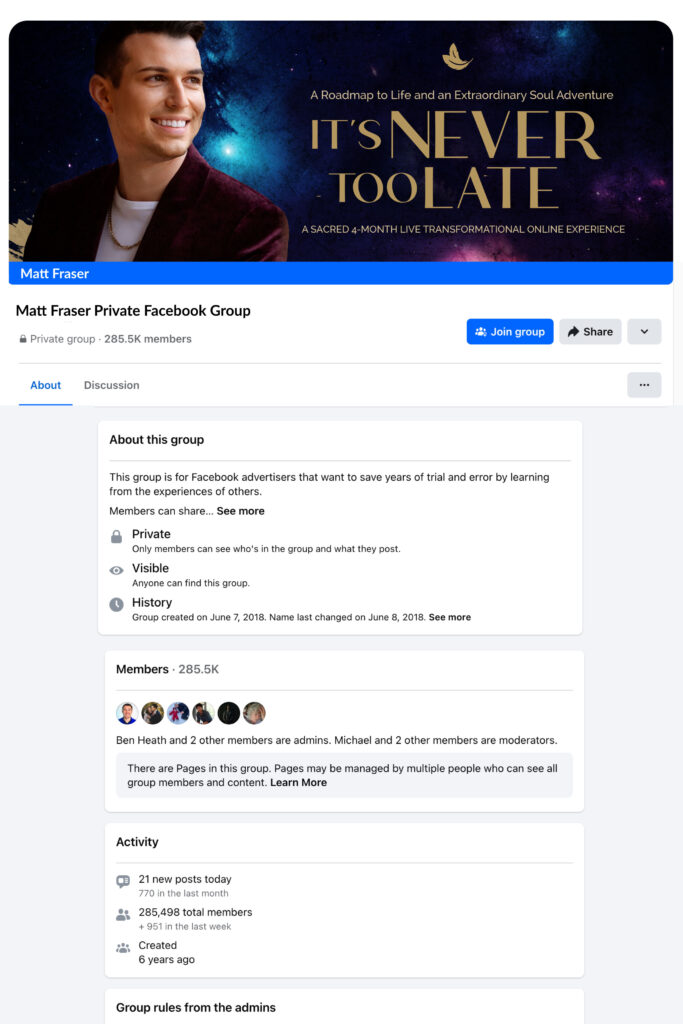Click the Share button
The image size is (683, 1024).
[x=590, y=332]
